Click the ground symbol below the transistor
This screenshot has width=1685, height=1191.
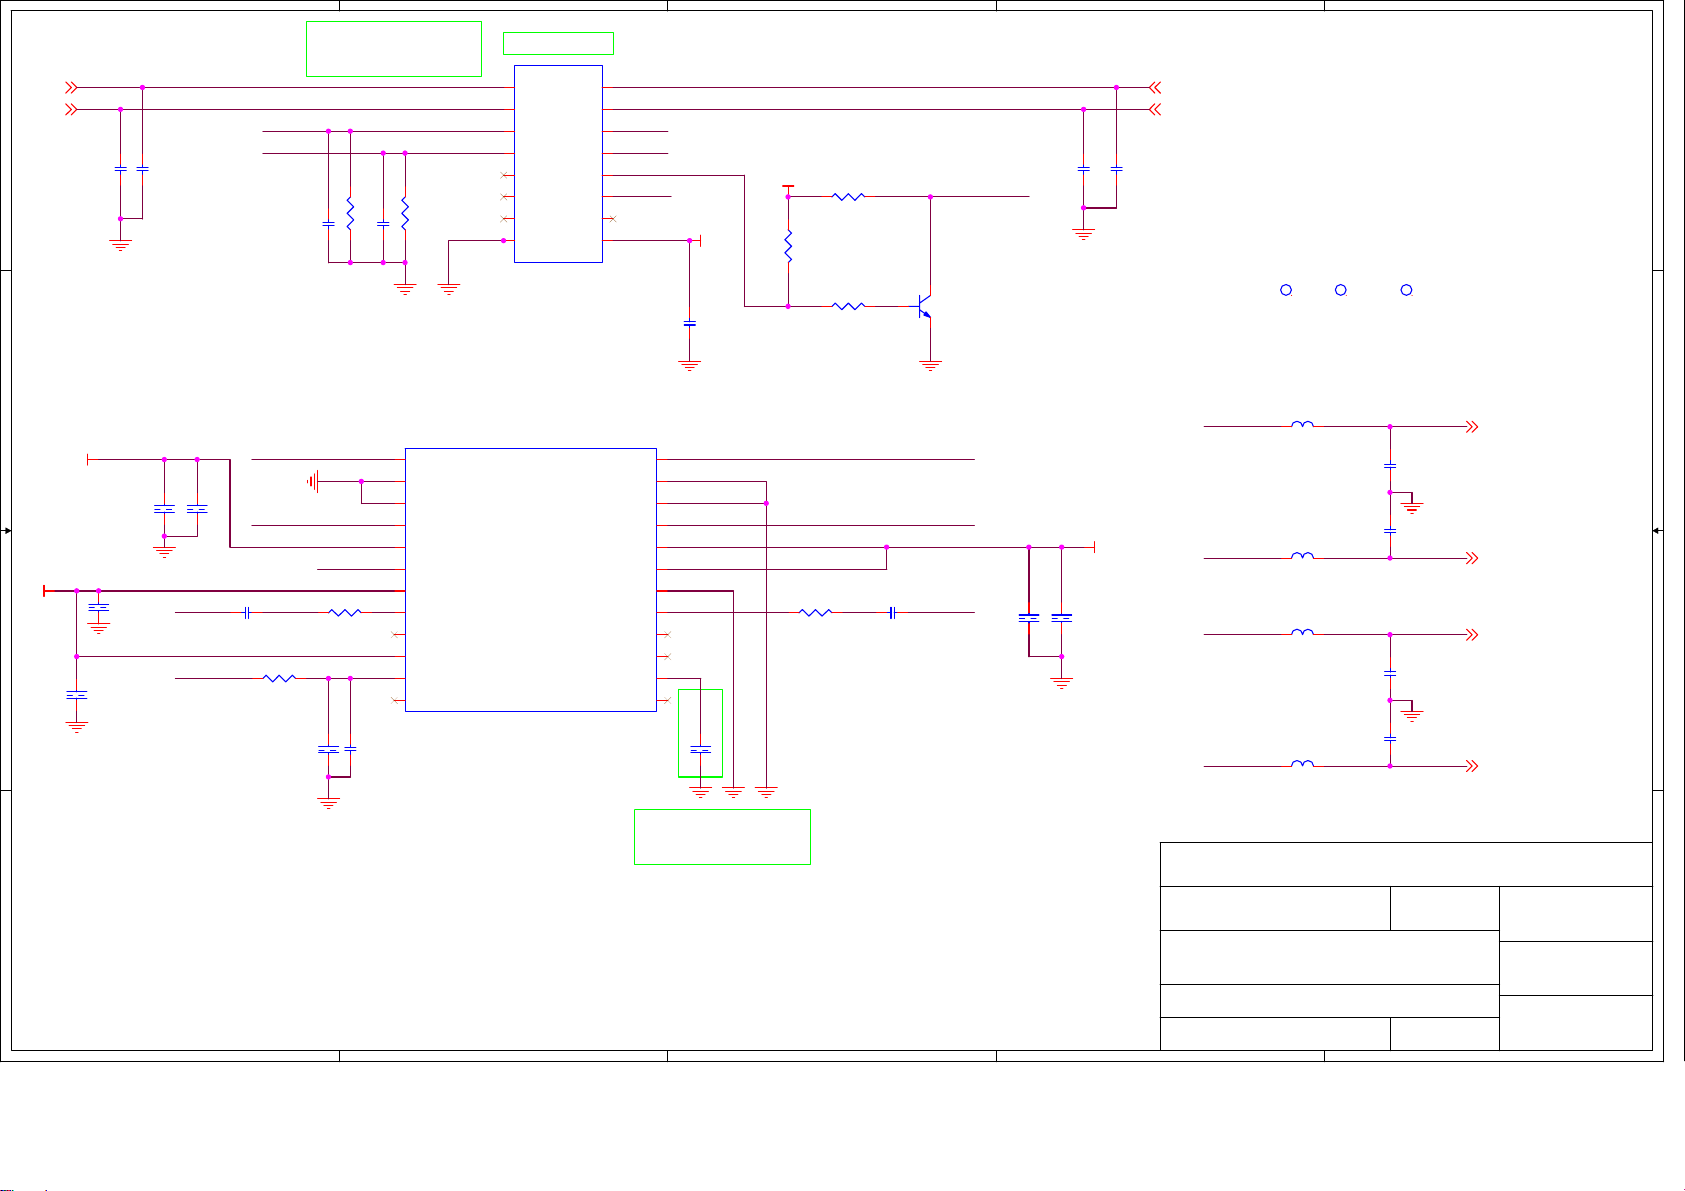[931, 366]
